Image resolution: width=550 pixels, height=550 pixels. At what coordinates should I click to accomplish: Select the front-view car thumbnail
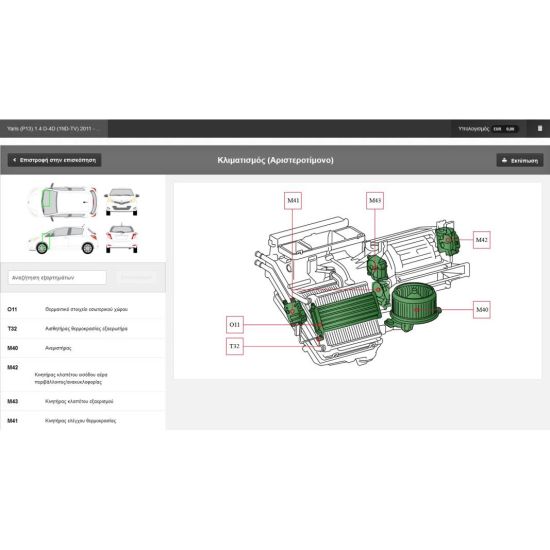coord(122,202)
